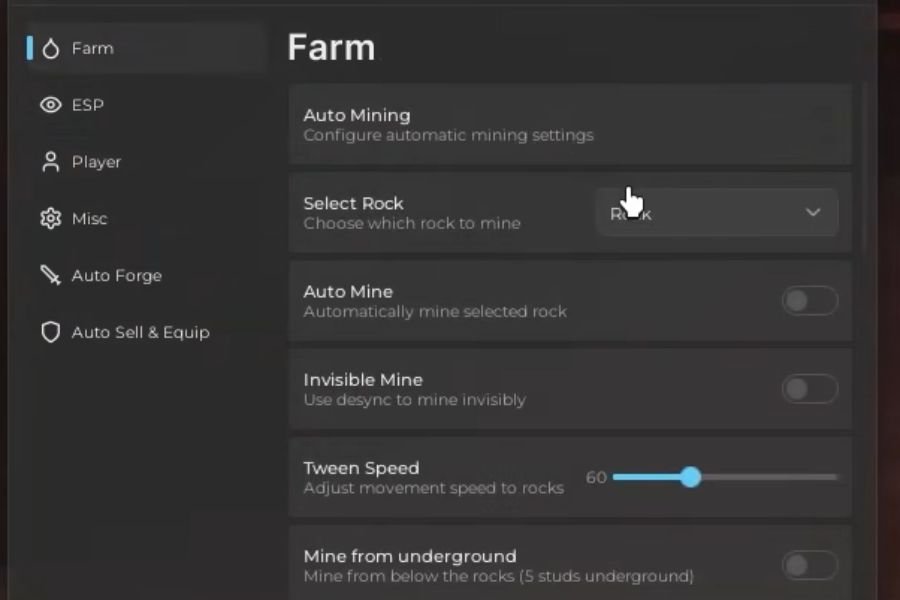Click the Mine from underground label
Viewport: 900px width, 600px height.
[x=410, y=556]
